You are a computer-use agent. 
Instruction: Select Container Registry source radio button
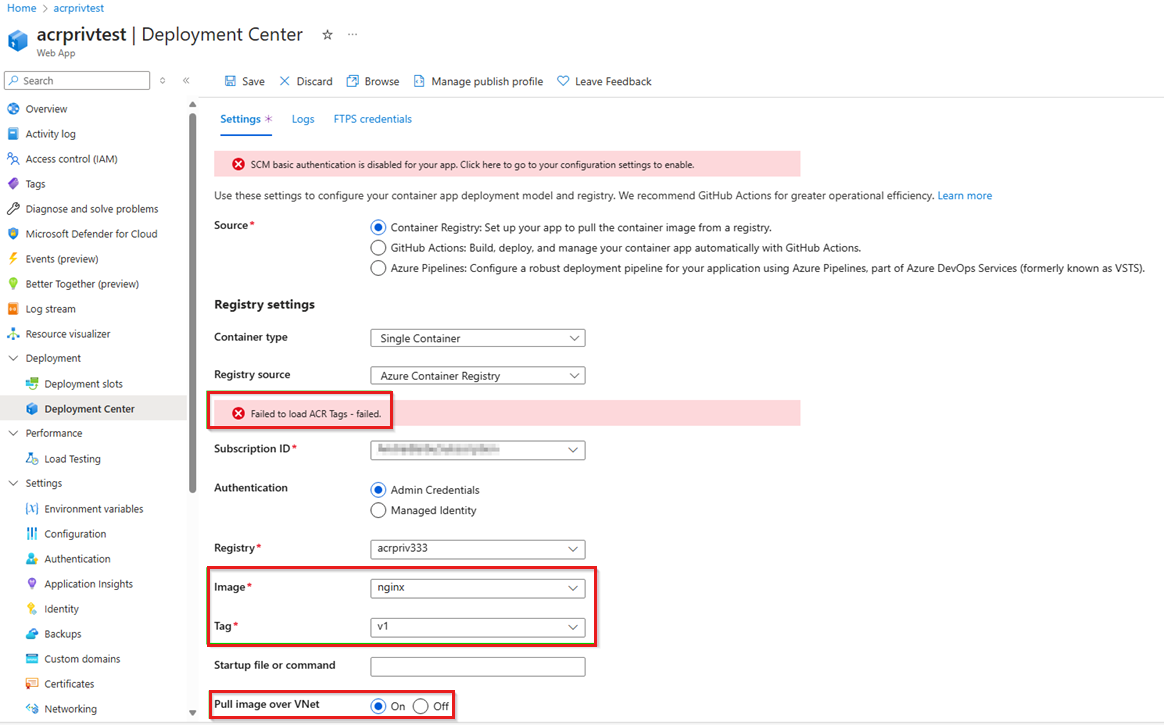point(379,227)
